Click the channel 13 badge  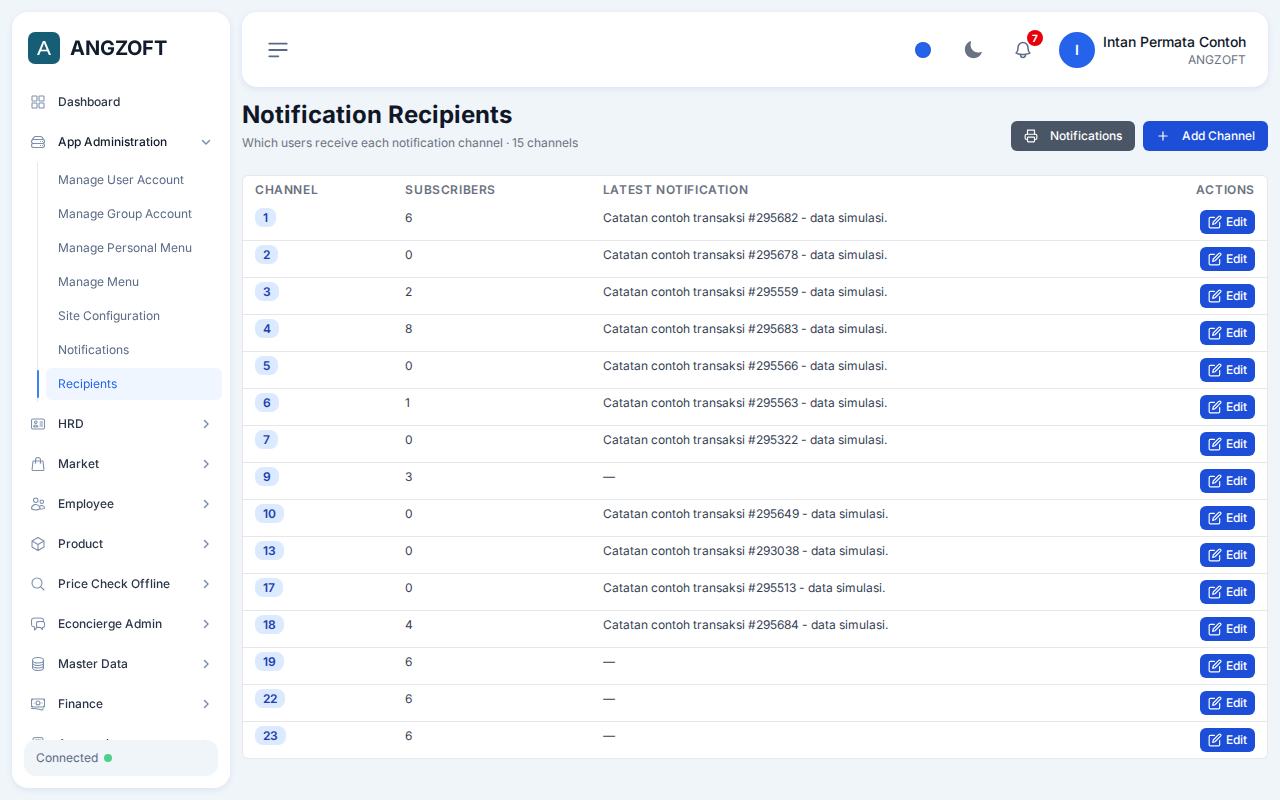tap(270, 551)
